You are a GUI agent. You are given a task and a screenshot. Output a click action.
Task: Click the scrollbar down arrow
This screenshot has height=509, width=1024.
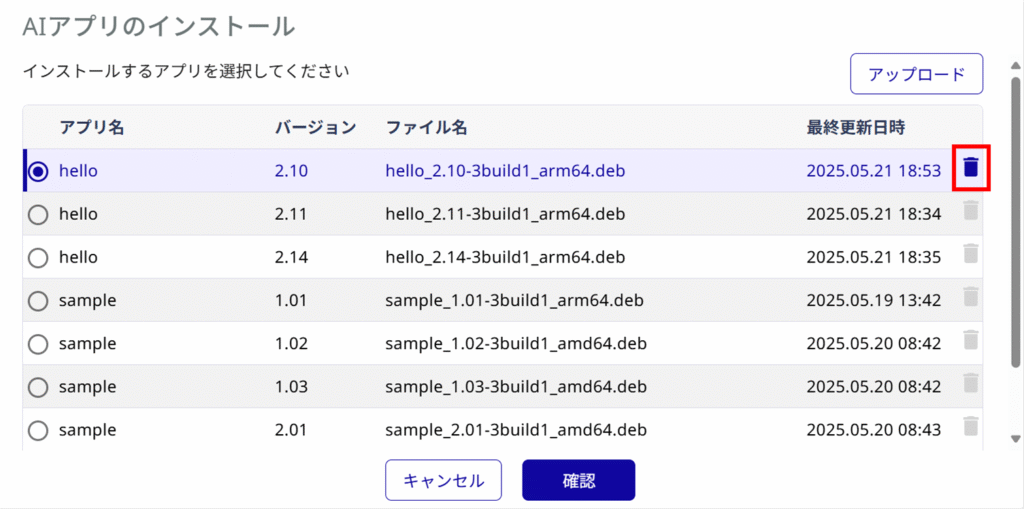pos(1016,438)
